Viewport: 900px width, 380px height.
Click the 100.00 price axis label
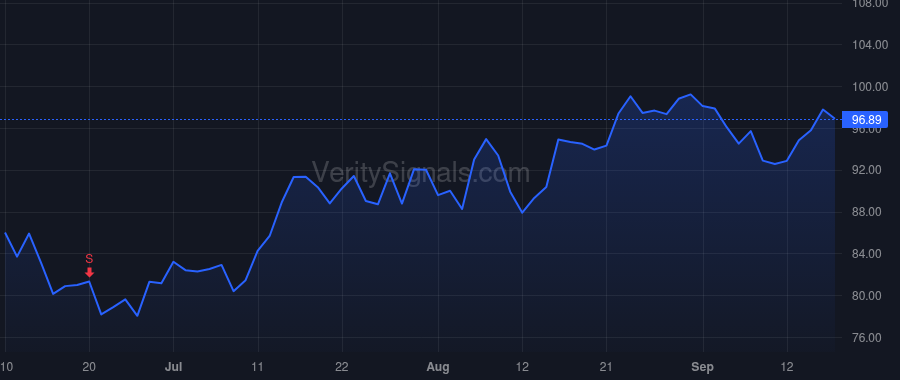(870, 87)
